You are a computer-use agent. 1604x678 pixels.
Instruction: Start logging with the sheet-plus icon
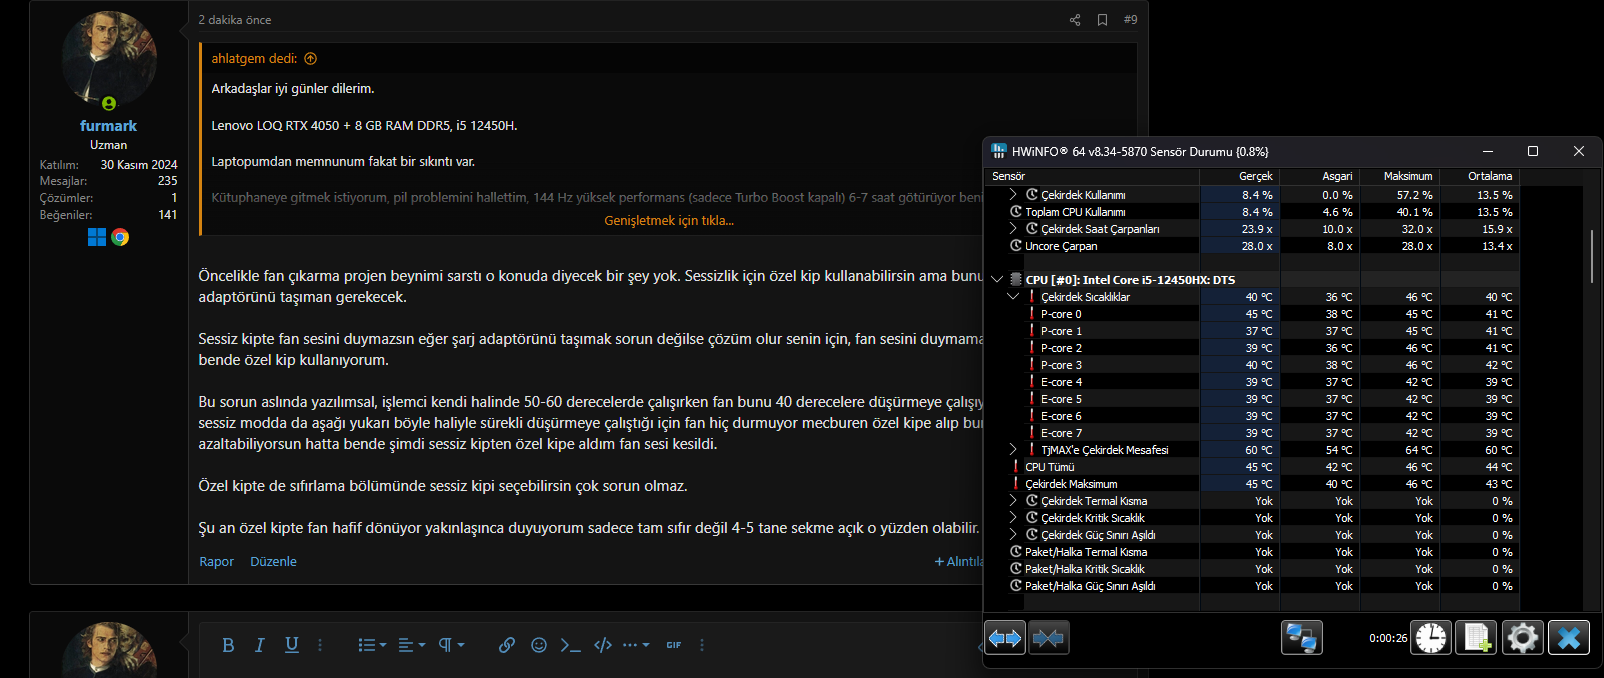(1477, 638)
